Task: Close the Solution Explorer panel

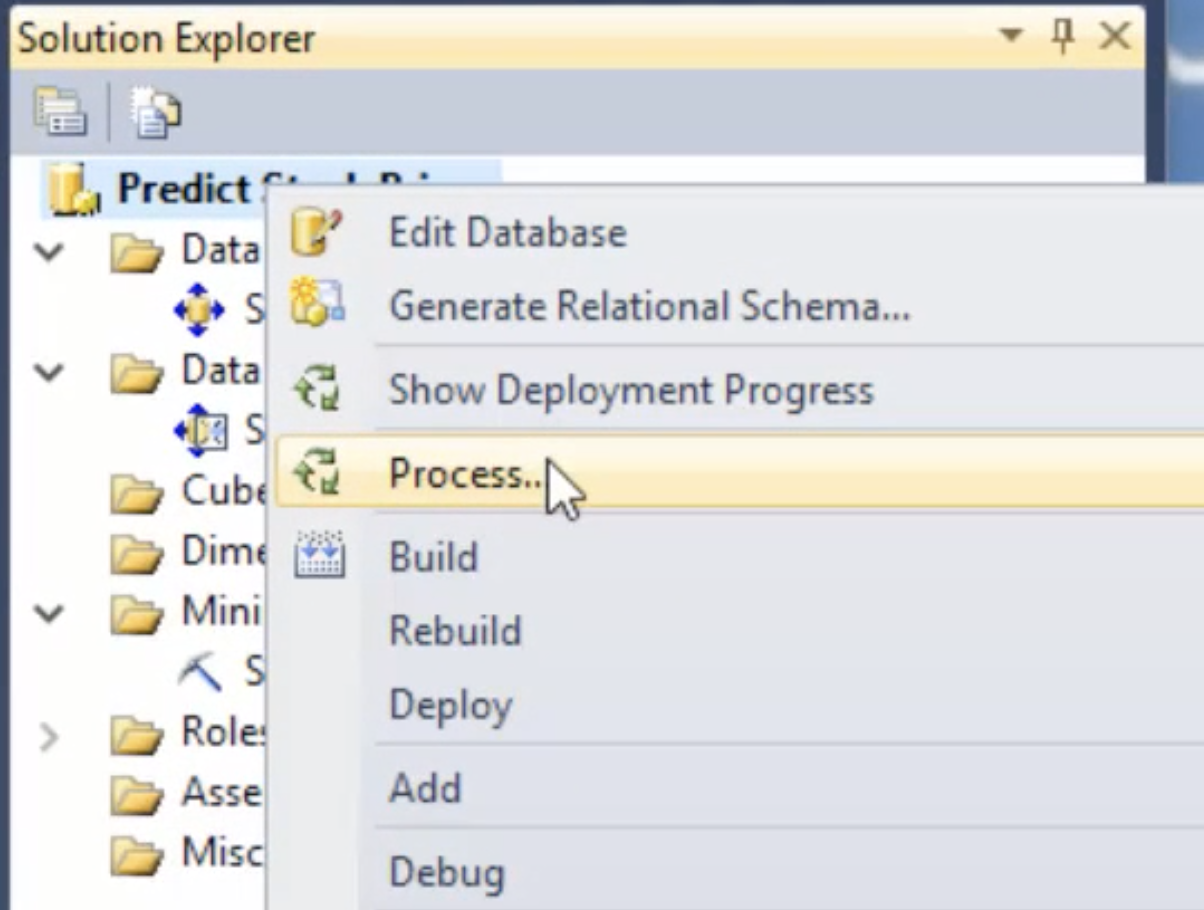Action: 1114,37
